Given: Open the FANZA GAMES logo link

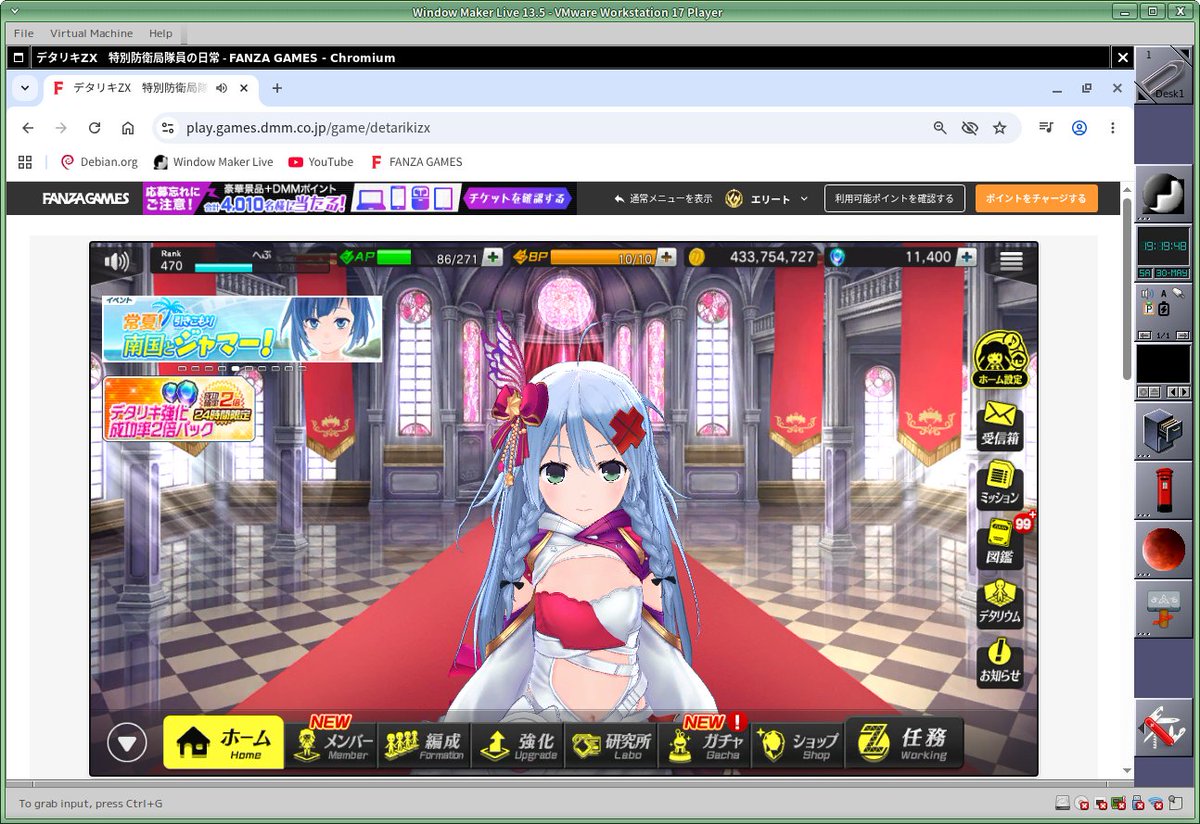Looking at the screenshot, I should pos(85,198).
